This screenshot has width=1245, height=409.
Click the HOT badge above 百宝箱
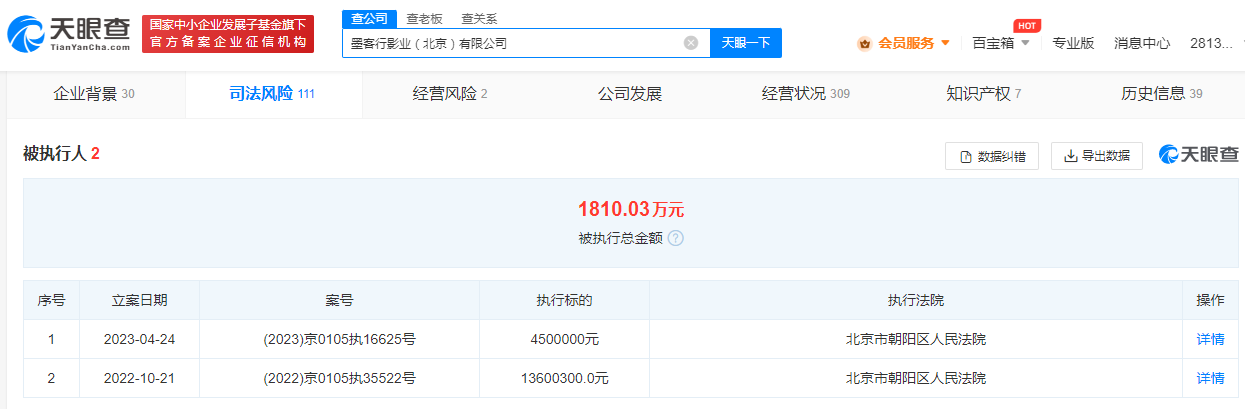click(1027, 25)
